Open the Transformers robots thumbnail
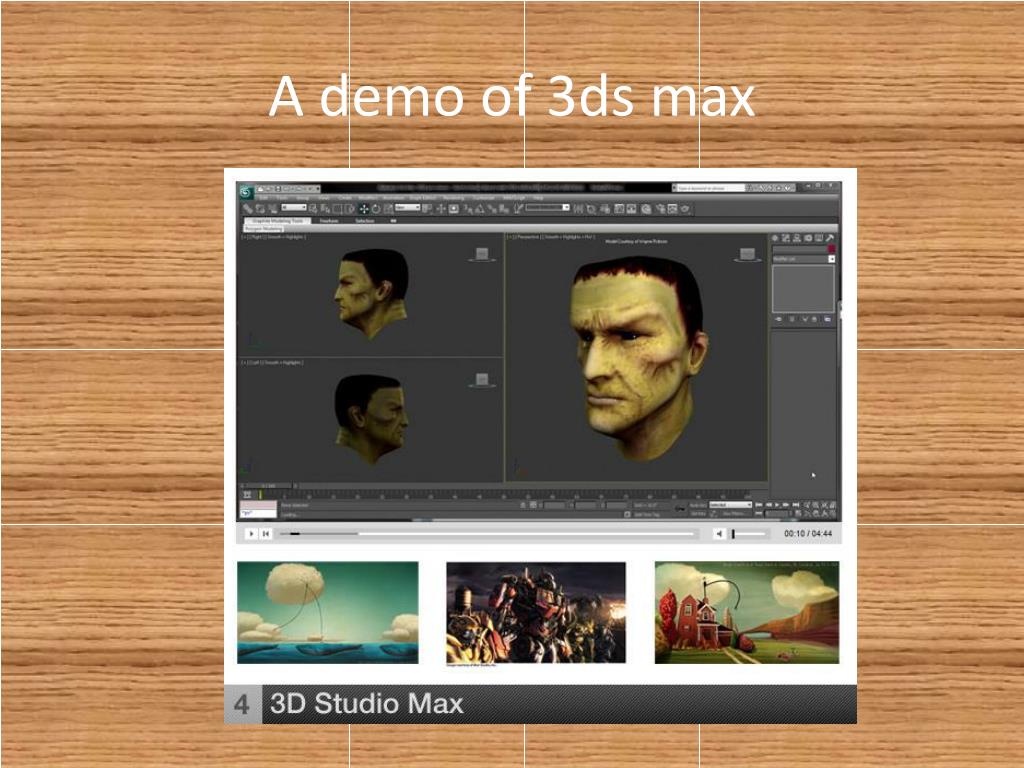The image size is (1024, 768). (x=536, y=613)
